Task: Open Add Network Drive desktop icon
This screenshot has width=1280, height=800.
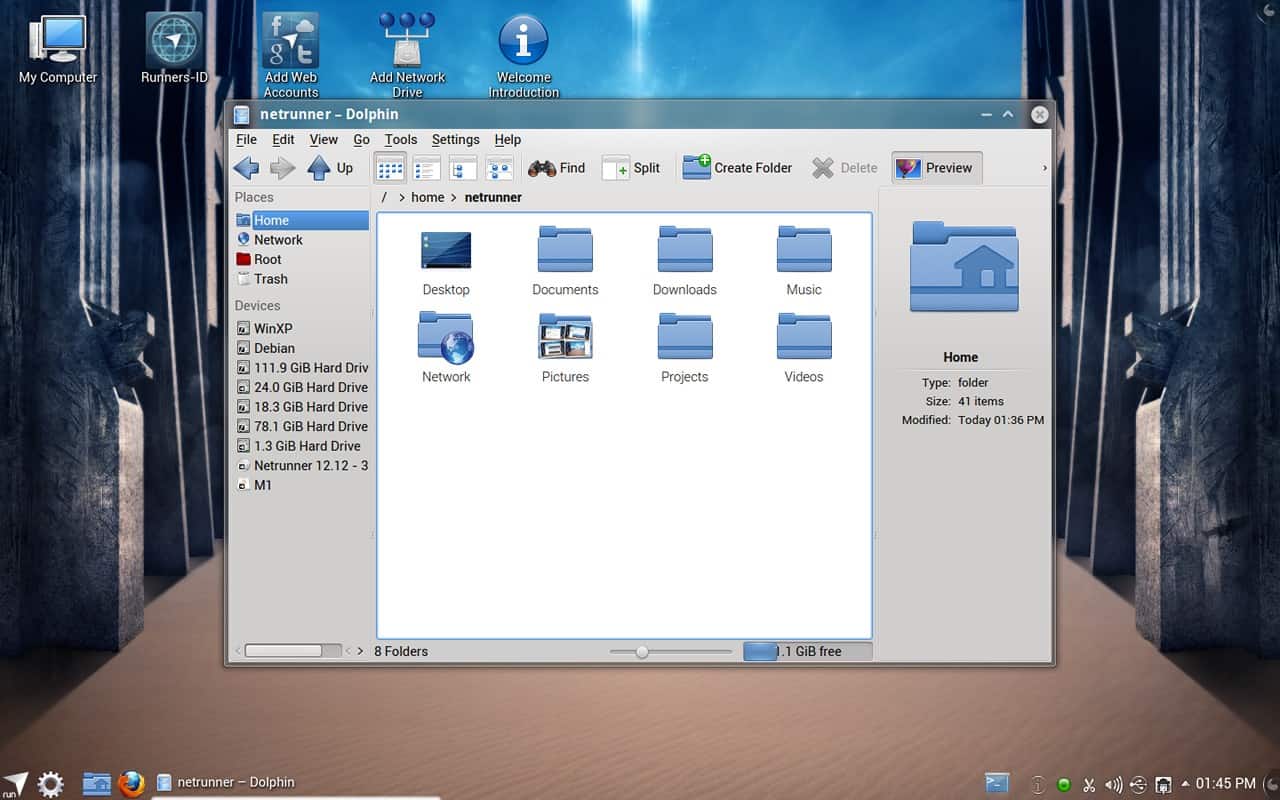Action: [x=407, y=55]
